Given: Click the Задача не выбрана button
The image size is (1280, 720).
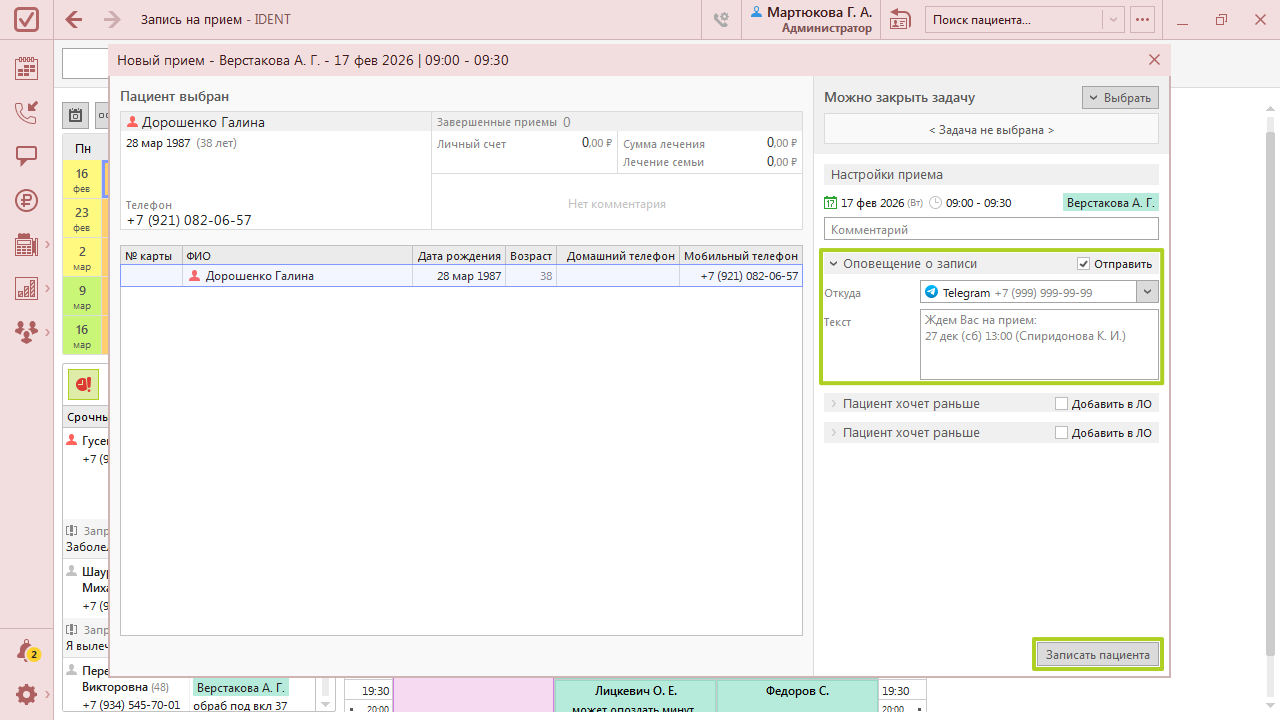Looking at the screenshot, I should [991, 130].
